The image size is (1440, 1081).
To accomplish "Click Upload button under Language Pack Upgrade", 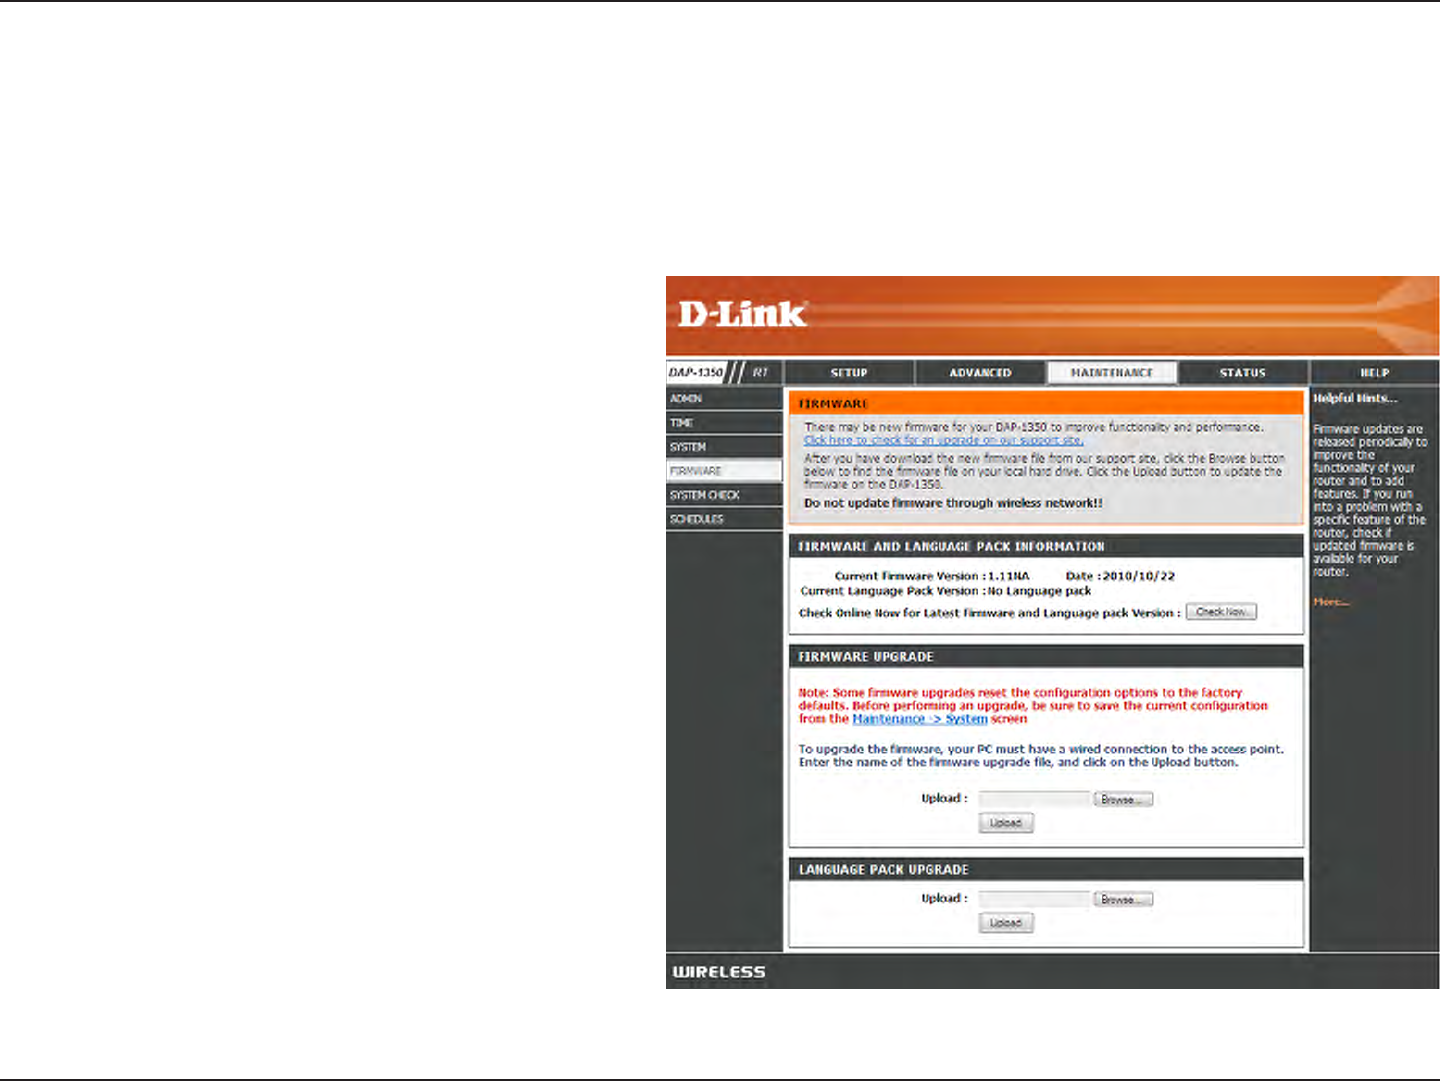I will point(1006,923).
